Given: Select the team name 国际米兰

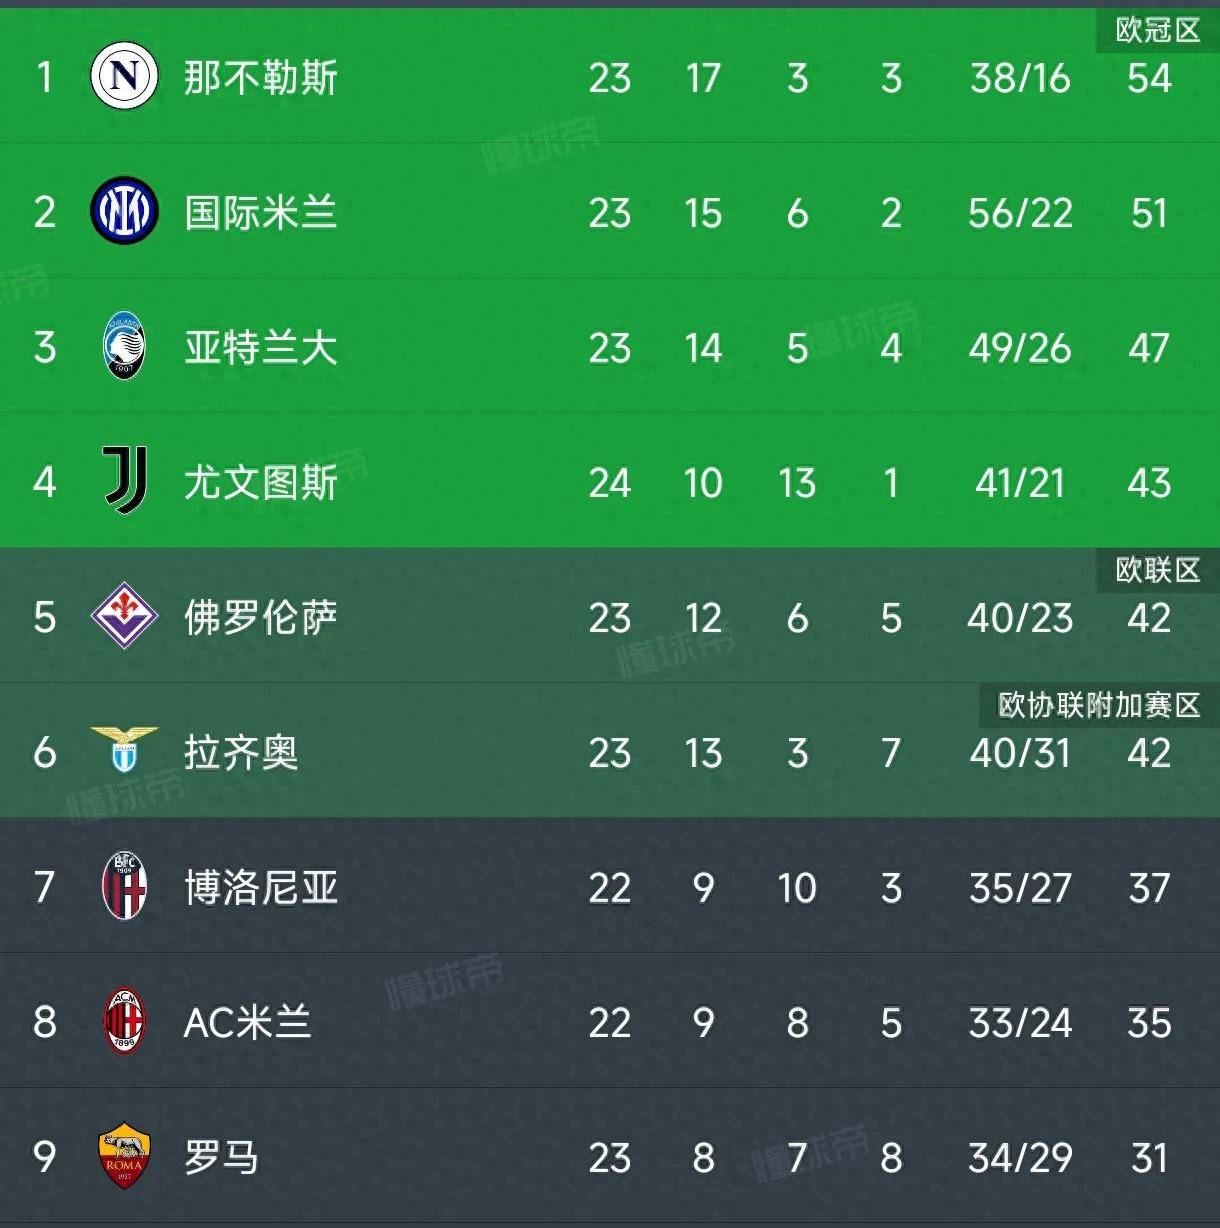Looking at the screenshot, I should click(x=258, y=213).
